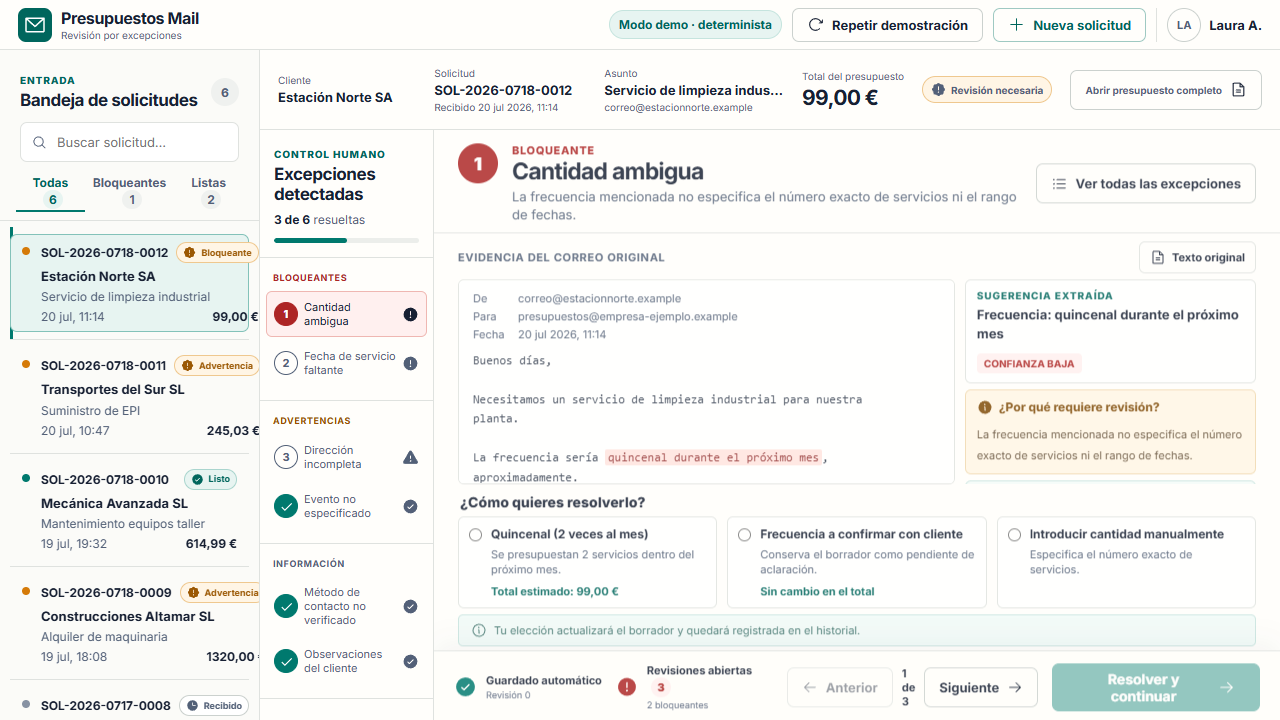Open the Fecha de servicio faltante exception
The width and height of the screenshot is (1280, 720).
coord(346,363)
